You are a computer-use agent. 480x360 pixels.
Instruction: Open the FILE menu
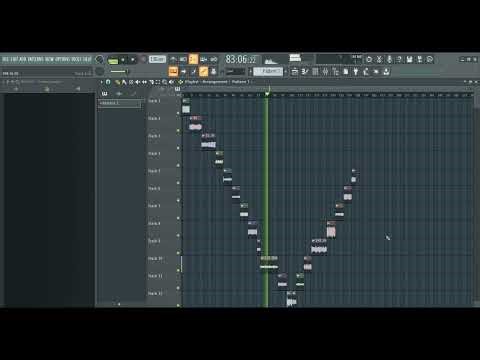[x=6, y=59]
